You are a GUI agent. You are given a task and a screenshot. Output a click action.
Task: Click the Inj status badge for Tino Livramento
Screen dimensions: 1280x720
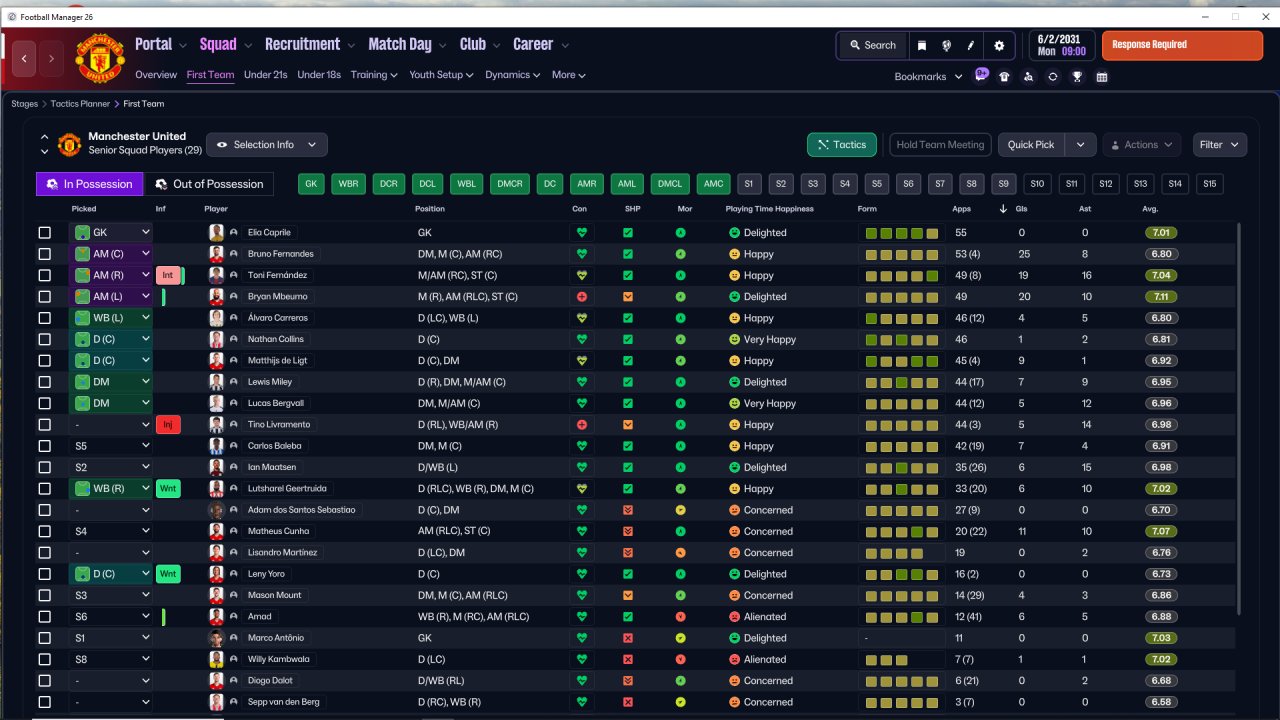168,425
